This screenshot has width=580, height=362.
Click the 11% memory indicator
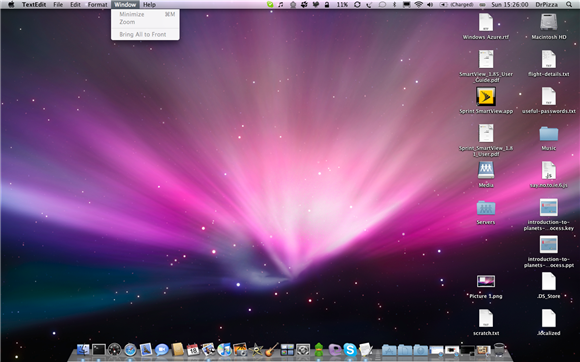[342, 4]
